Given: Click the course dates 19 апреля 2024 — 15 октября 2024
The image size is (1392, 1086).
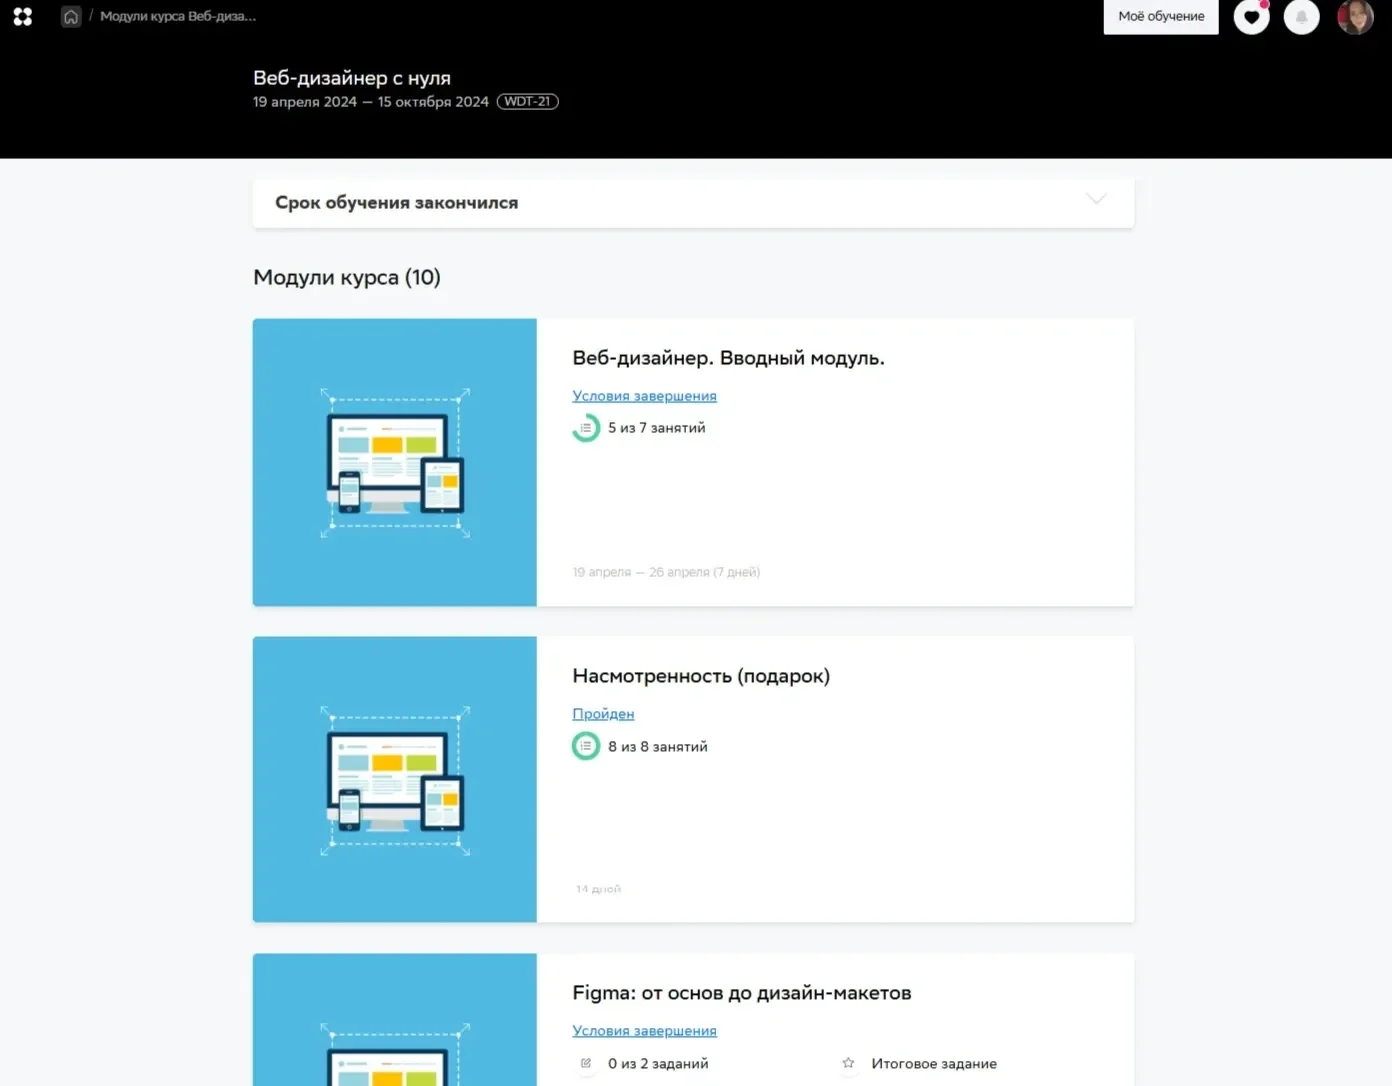Looking at the screenshot, I should point(371,102).
